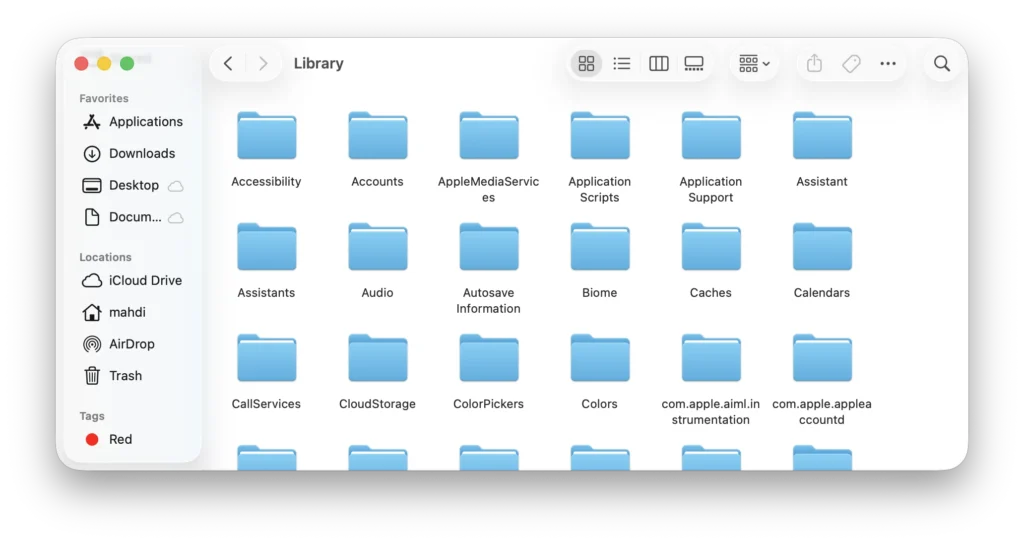Click the forward navigation arrow

[x=263, y=64]
